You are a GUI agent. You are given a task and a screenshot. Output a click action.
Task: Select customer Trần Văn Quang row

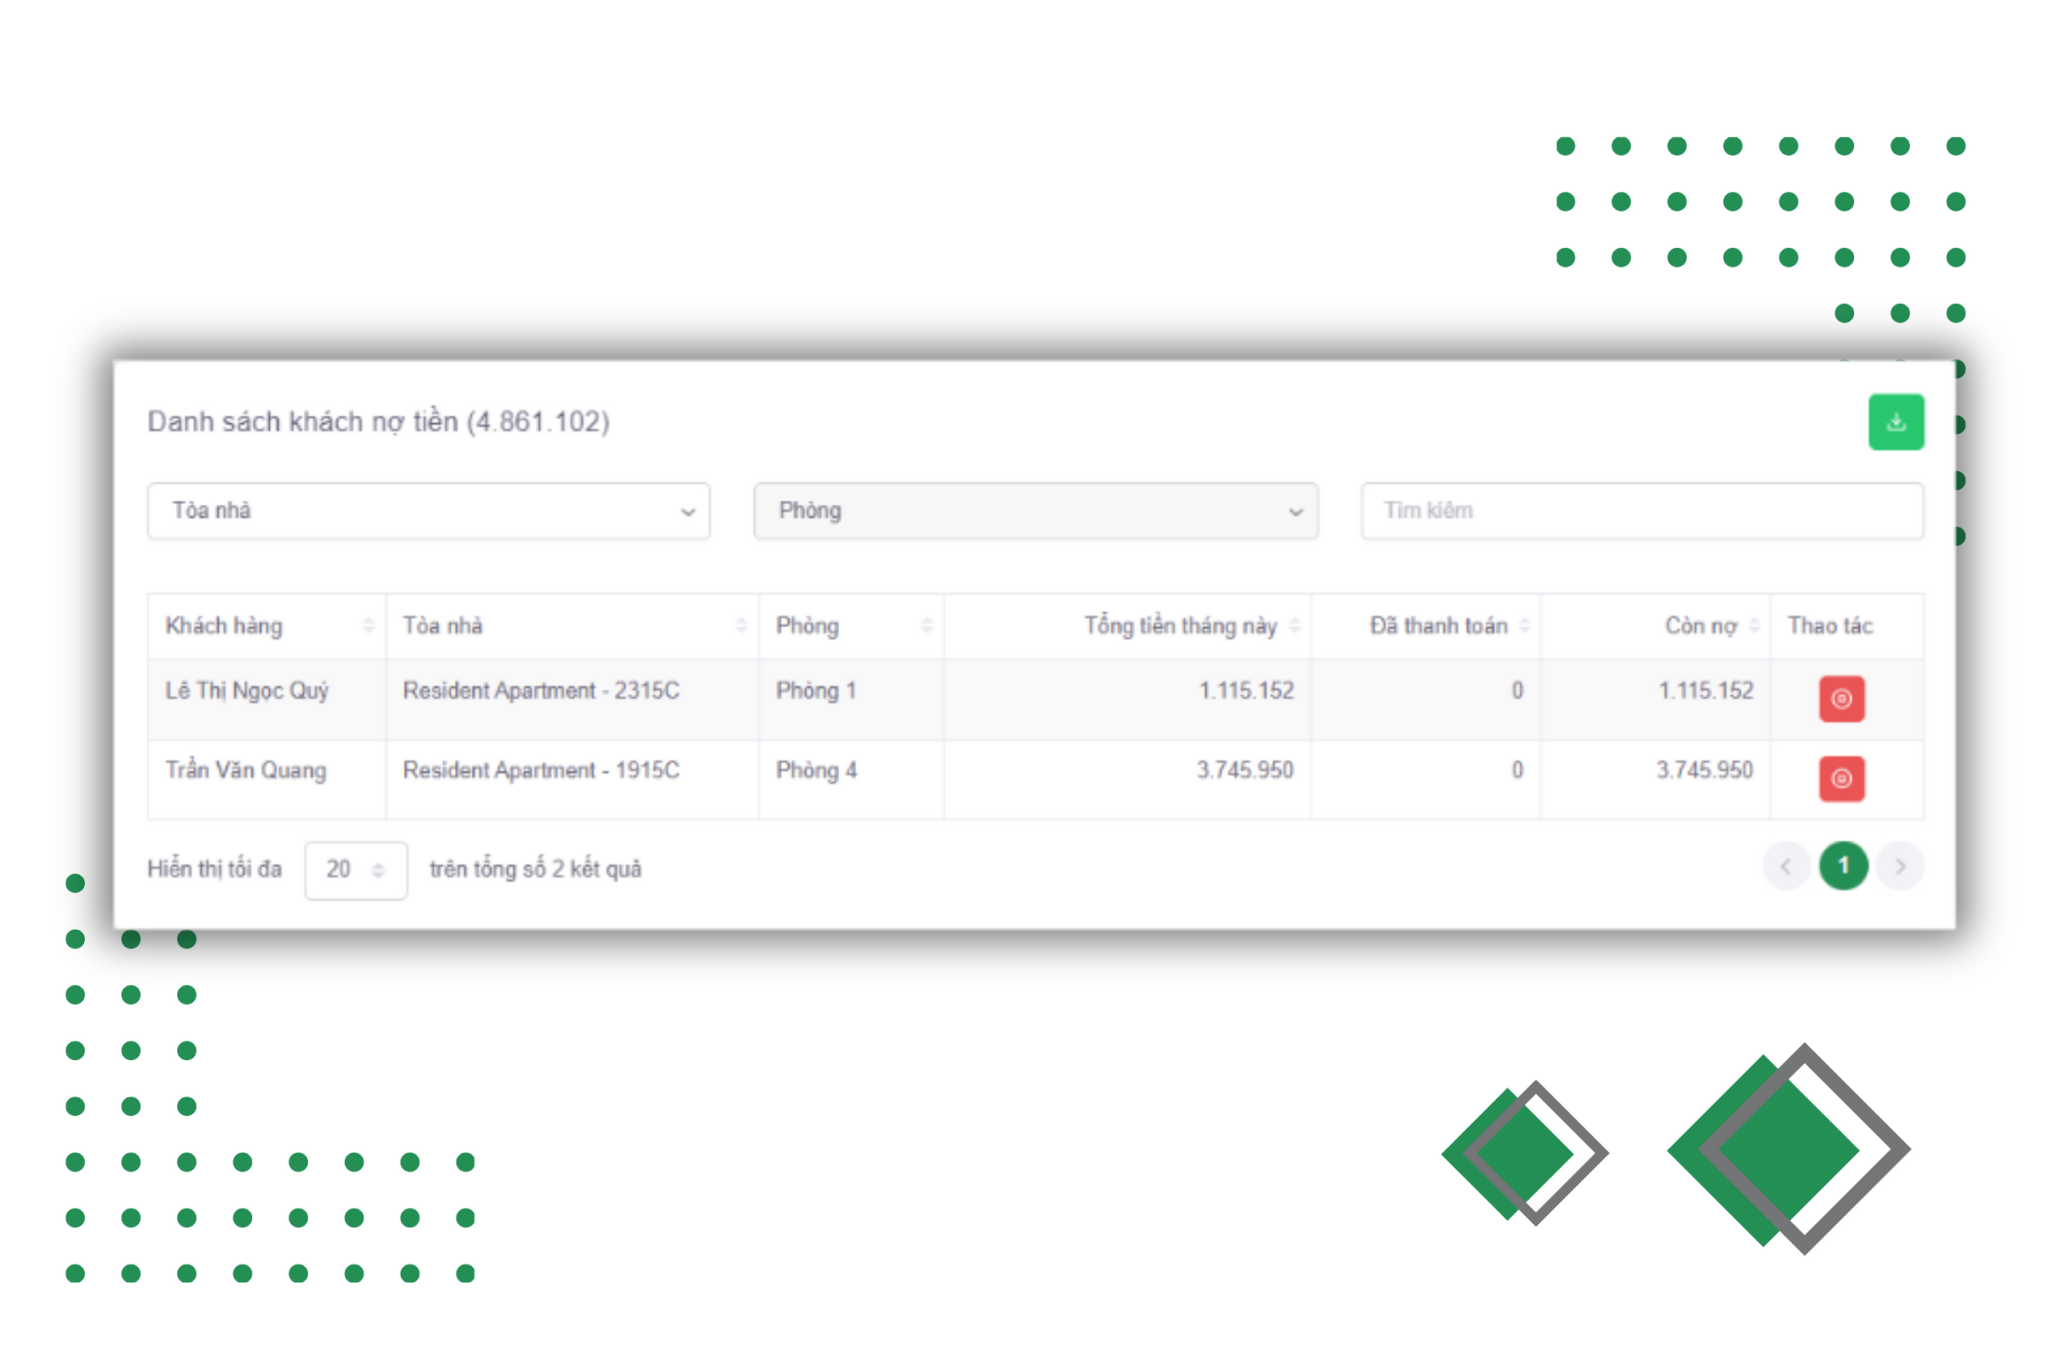[246, 771]
